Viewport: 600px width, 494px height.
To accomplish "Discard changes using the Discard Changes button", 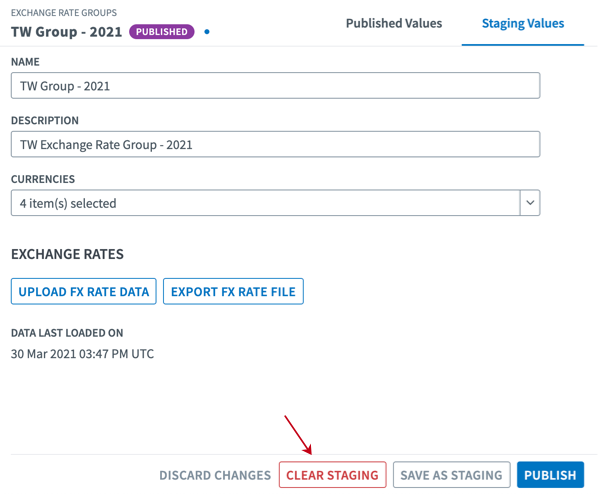I will point(214,475).
